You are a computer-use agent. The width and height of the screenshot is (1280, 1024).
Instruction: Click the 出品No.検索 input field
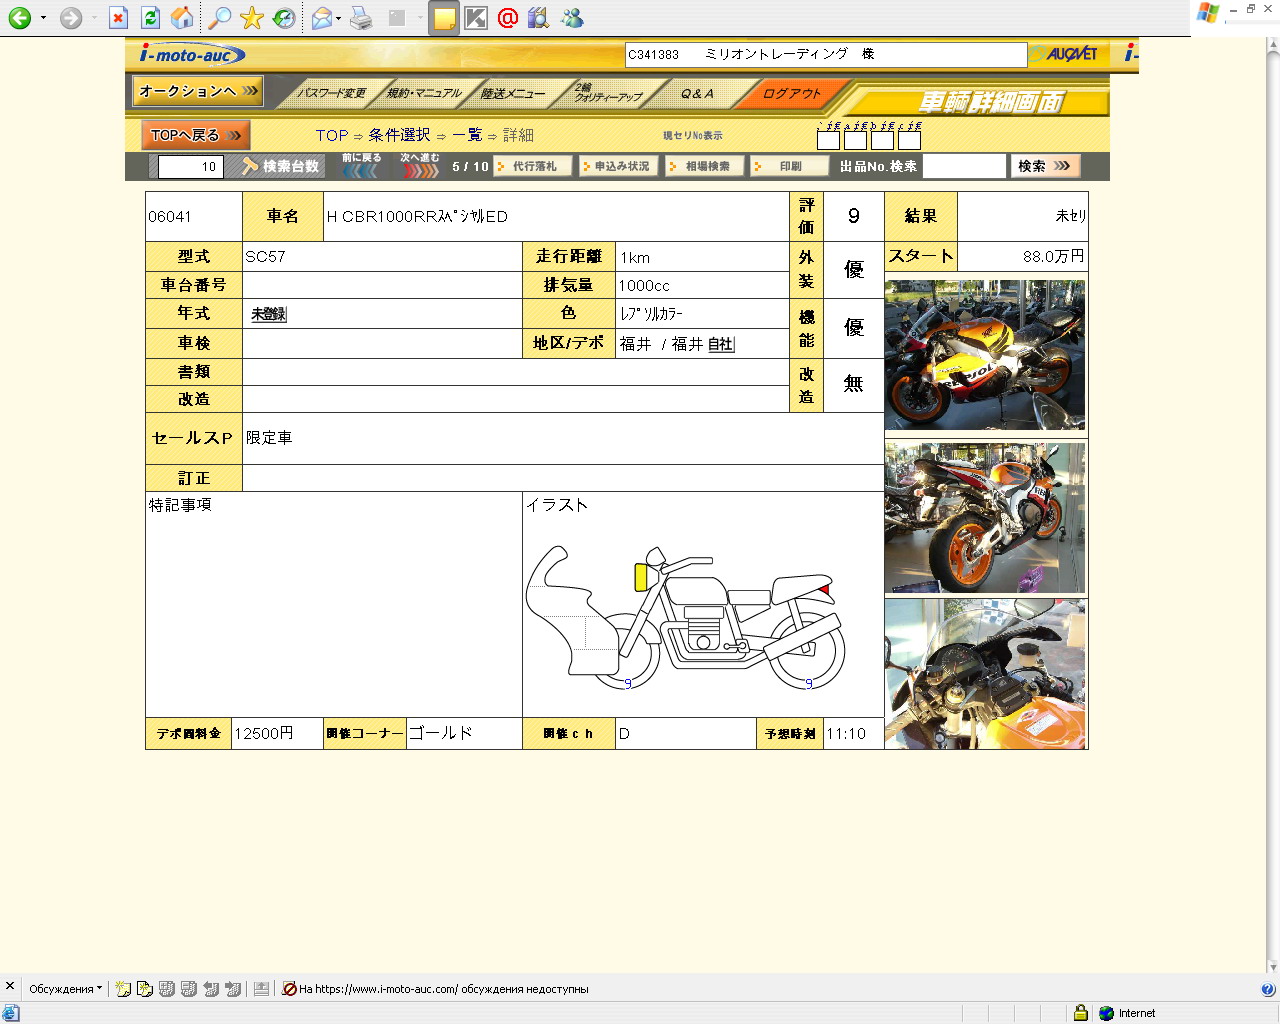pyautogui.click(x=964, y=166)
